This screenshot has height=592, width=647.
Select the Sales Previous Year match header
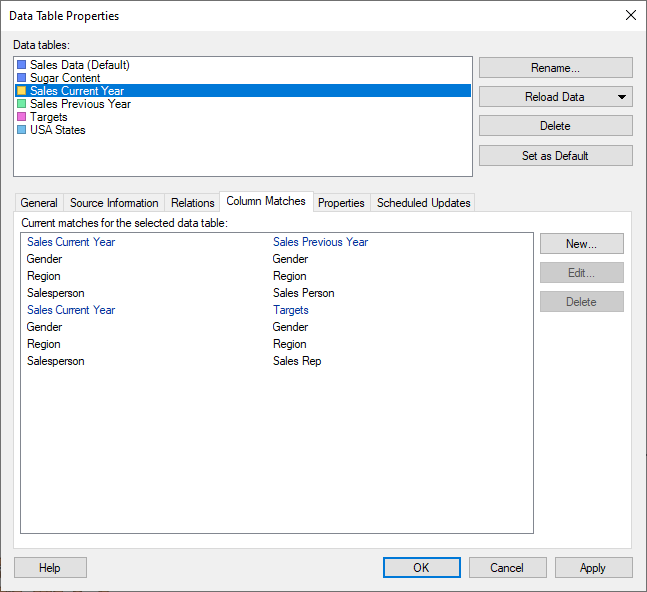click(276, 242)
